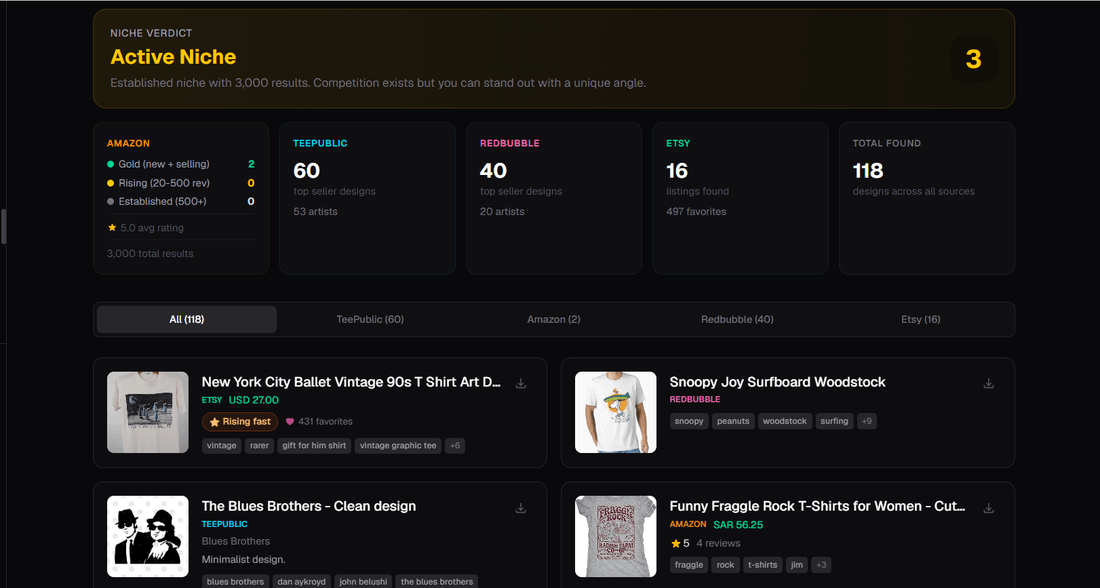The height and width of the screenshot is (588, 1100).
Task: Expand the +9 more tags chip
Action: click(867, 421)
